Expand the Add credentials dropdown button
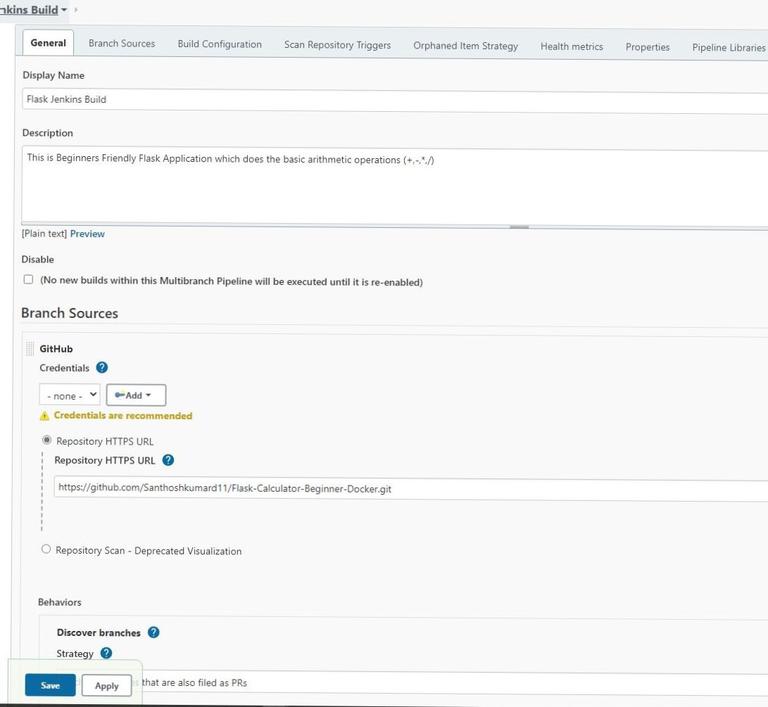768x707 pixels. tap(136, 395)
